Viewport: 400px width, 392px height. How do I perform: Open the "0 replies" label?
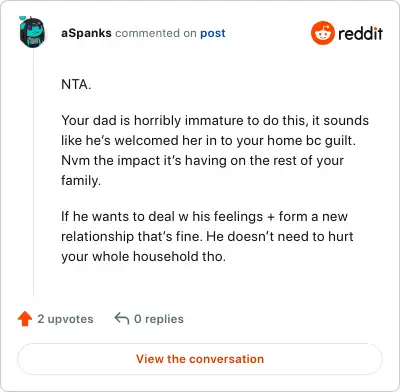click(x=159, y=319)
